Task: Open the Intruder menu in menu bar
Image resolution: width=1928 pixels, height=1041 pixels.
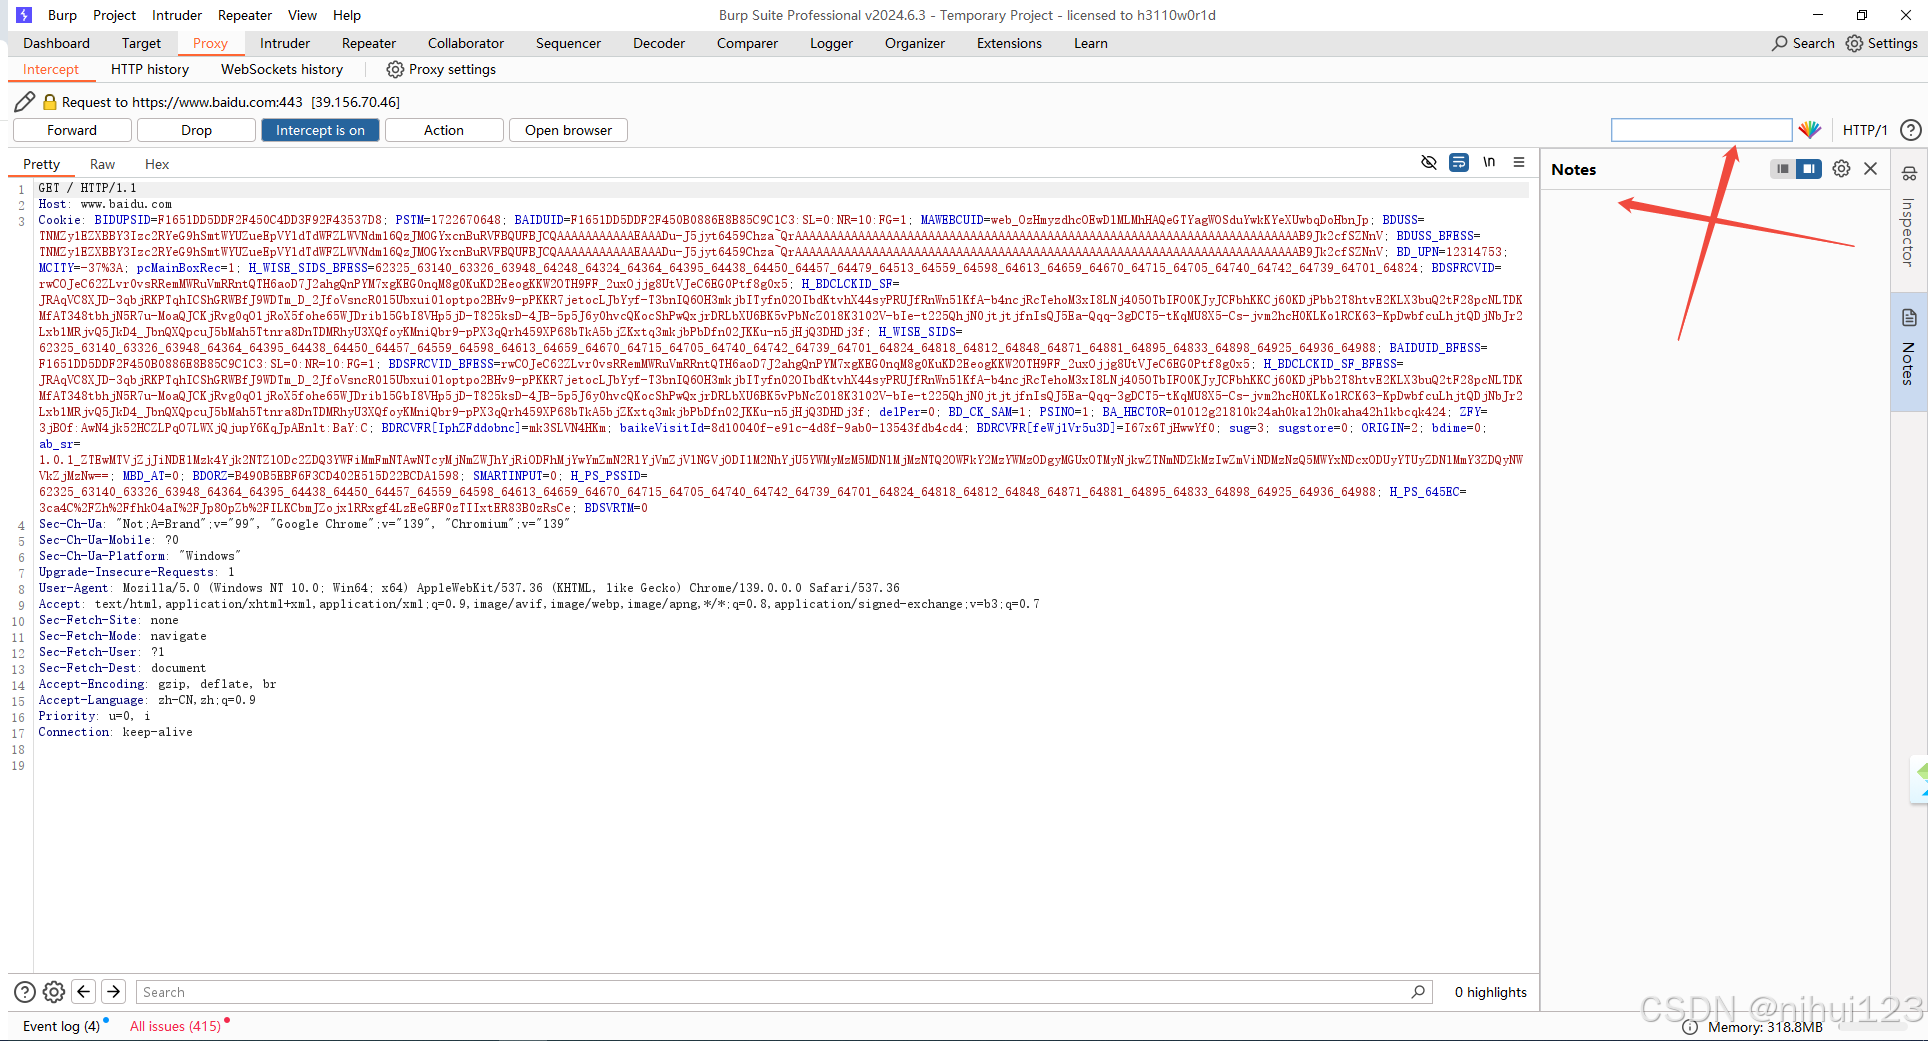Action: pyautogui.click(x=177, y=15)
